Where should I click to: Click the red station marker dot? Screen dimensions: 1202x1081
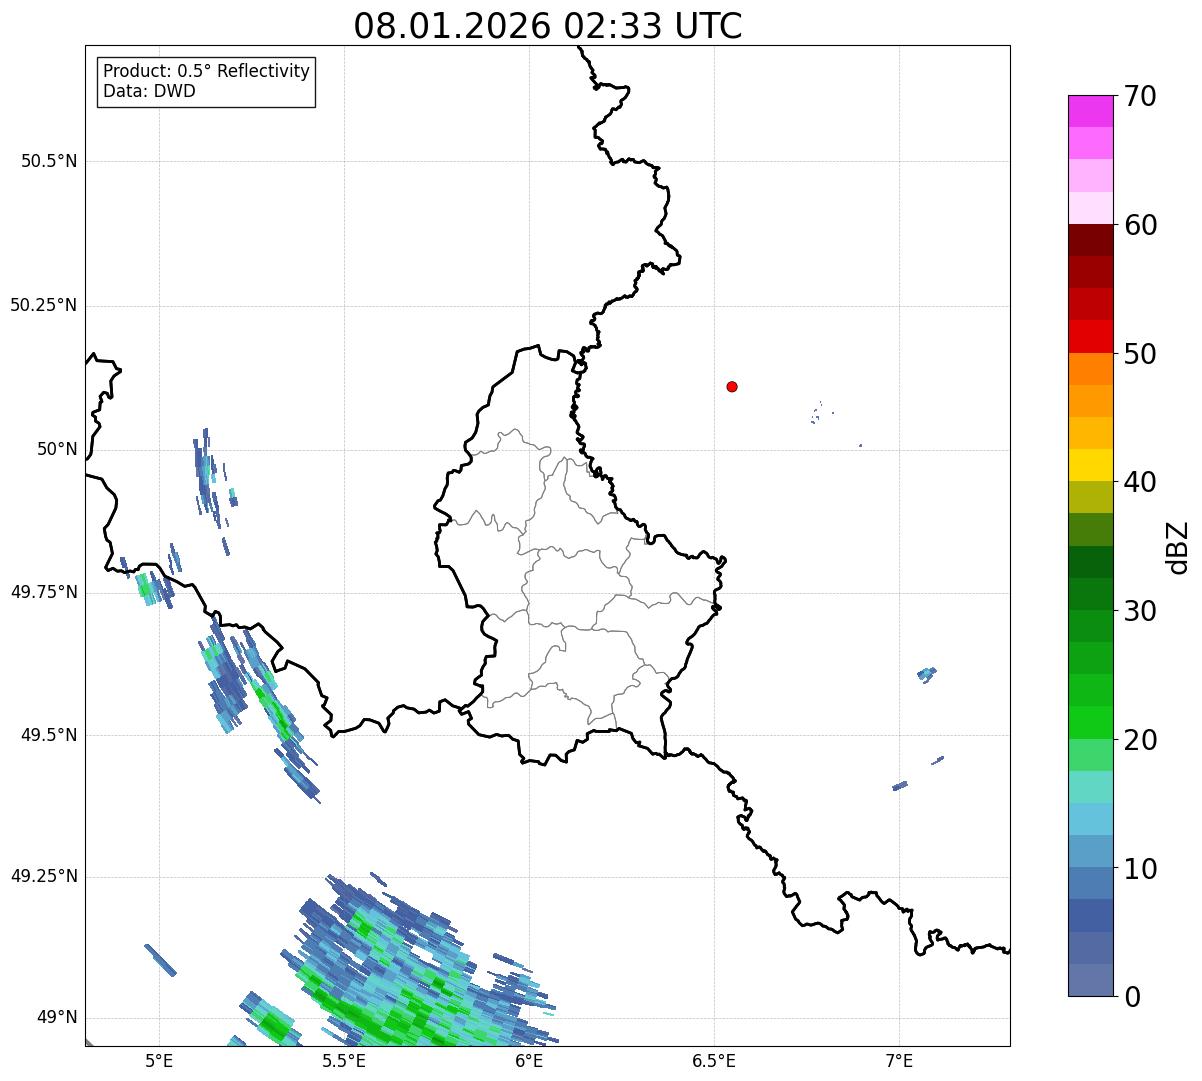(732, 386)
